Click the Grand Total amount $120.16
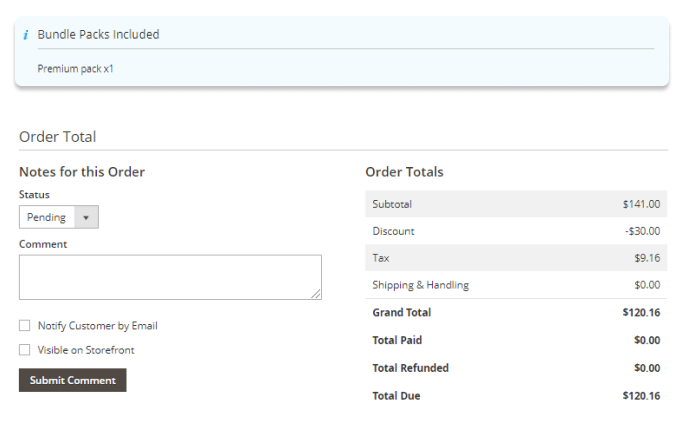685x425 pixels. [x=641, y=313]
